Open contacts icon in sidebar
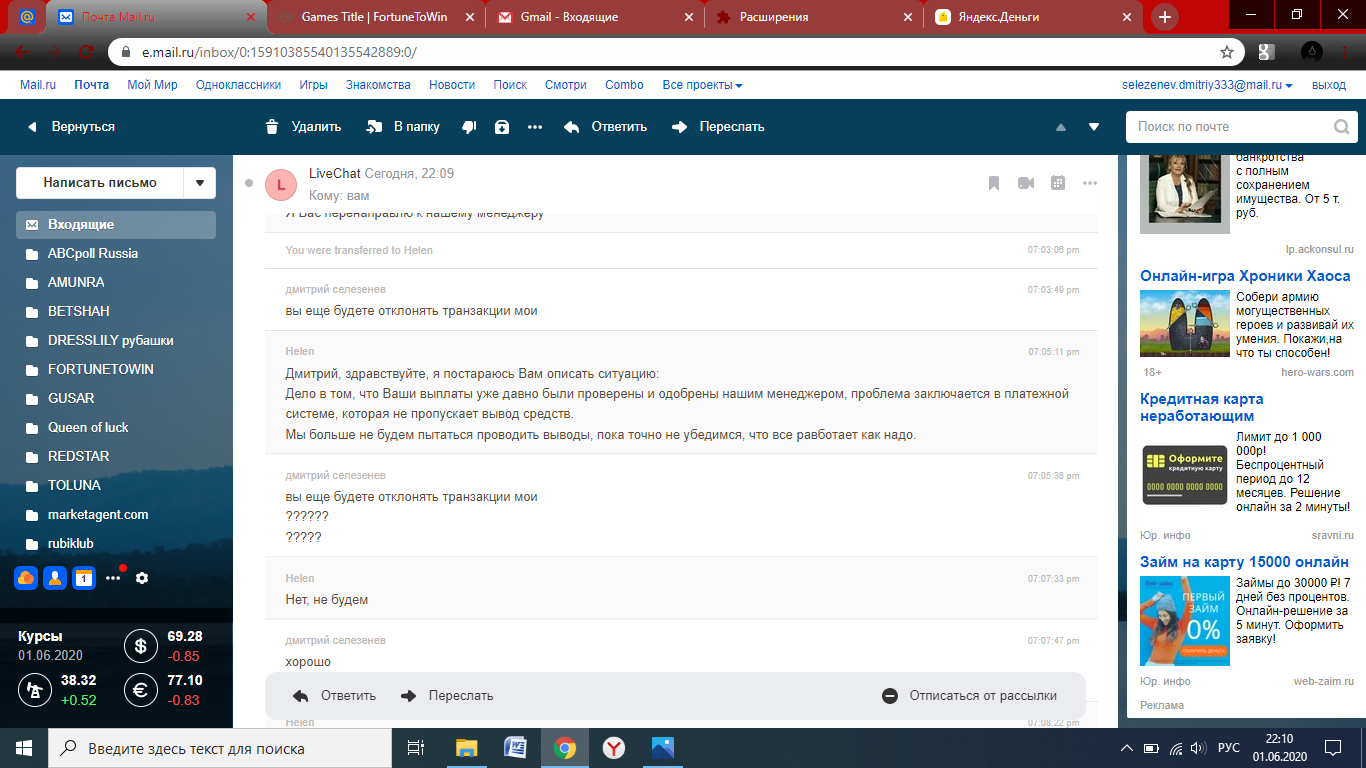This screenshot has height=768, width=1366. [x=55, y=578]
